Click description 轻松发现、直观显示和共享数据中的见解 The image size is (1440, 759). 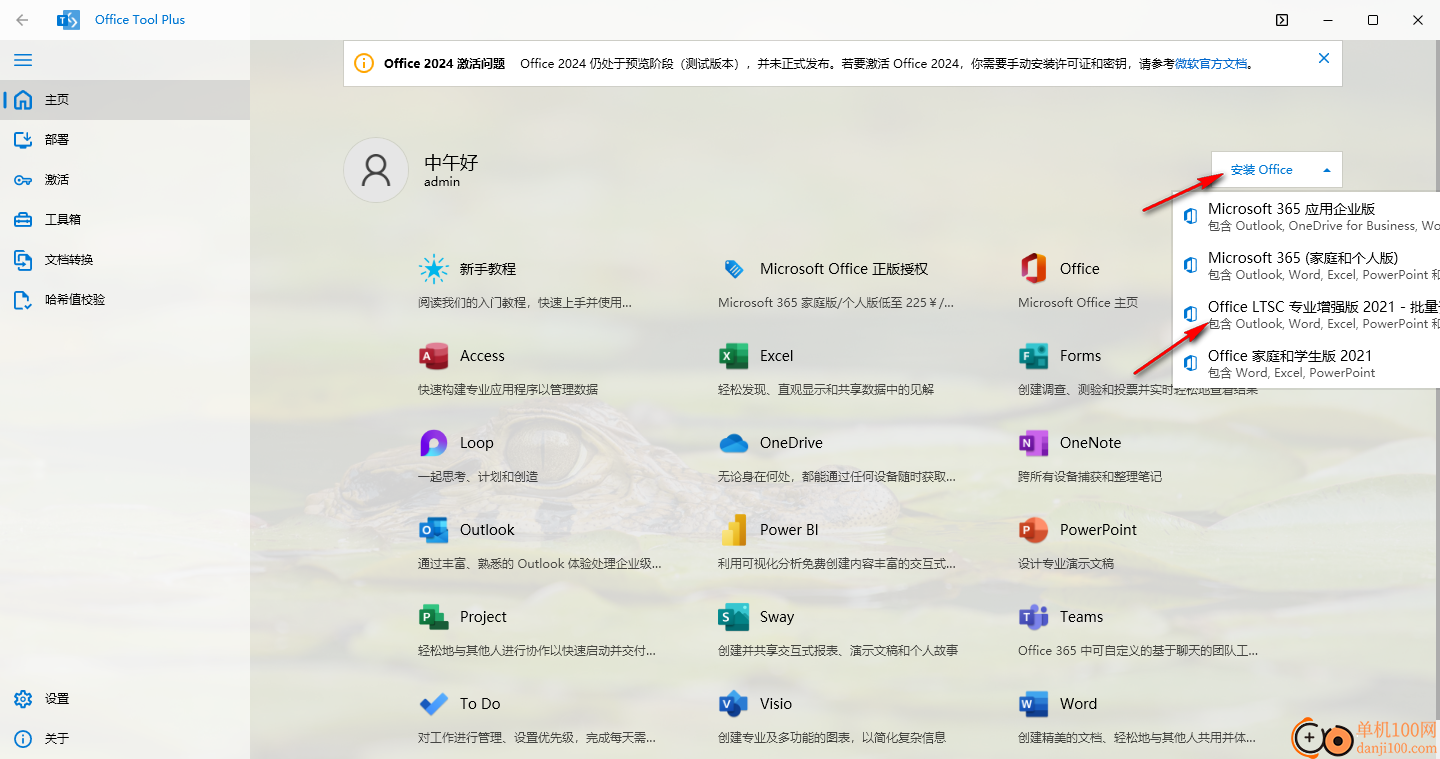coord(826,390)
